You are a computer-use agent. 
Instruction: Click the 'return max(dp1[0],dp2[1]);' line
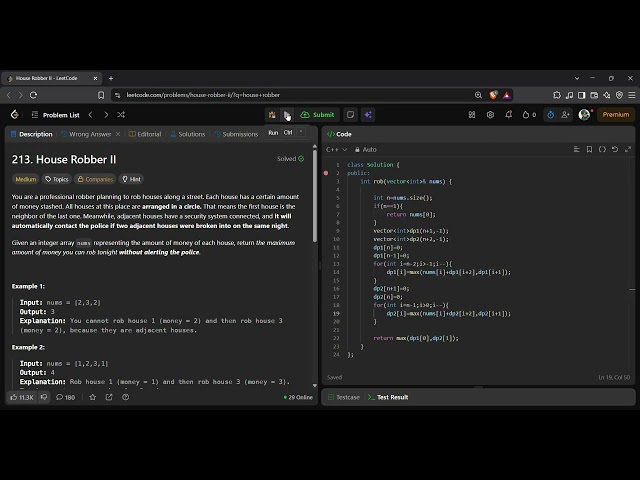coord(416,338)
